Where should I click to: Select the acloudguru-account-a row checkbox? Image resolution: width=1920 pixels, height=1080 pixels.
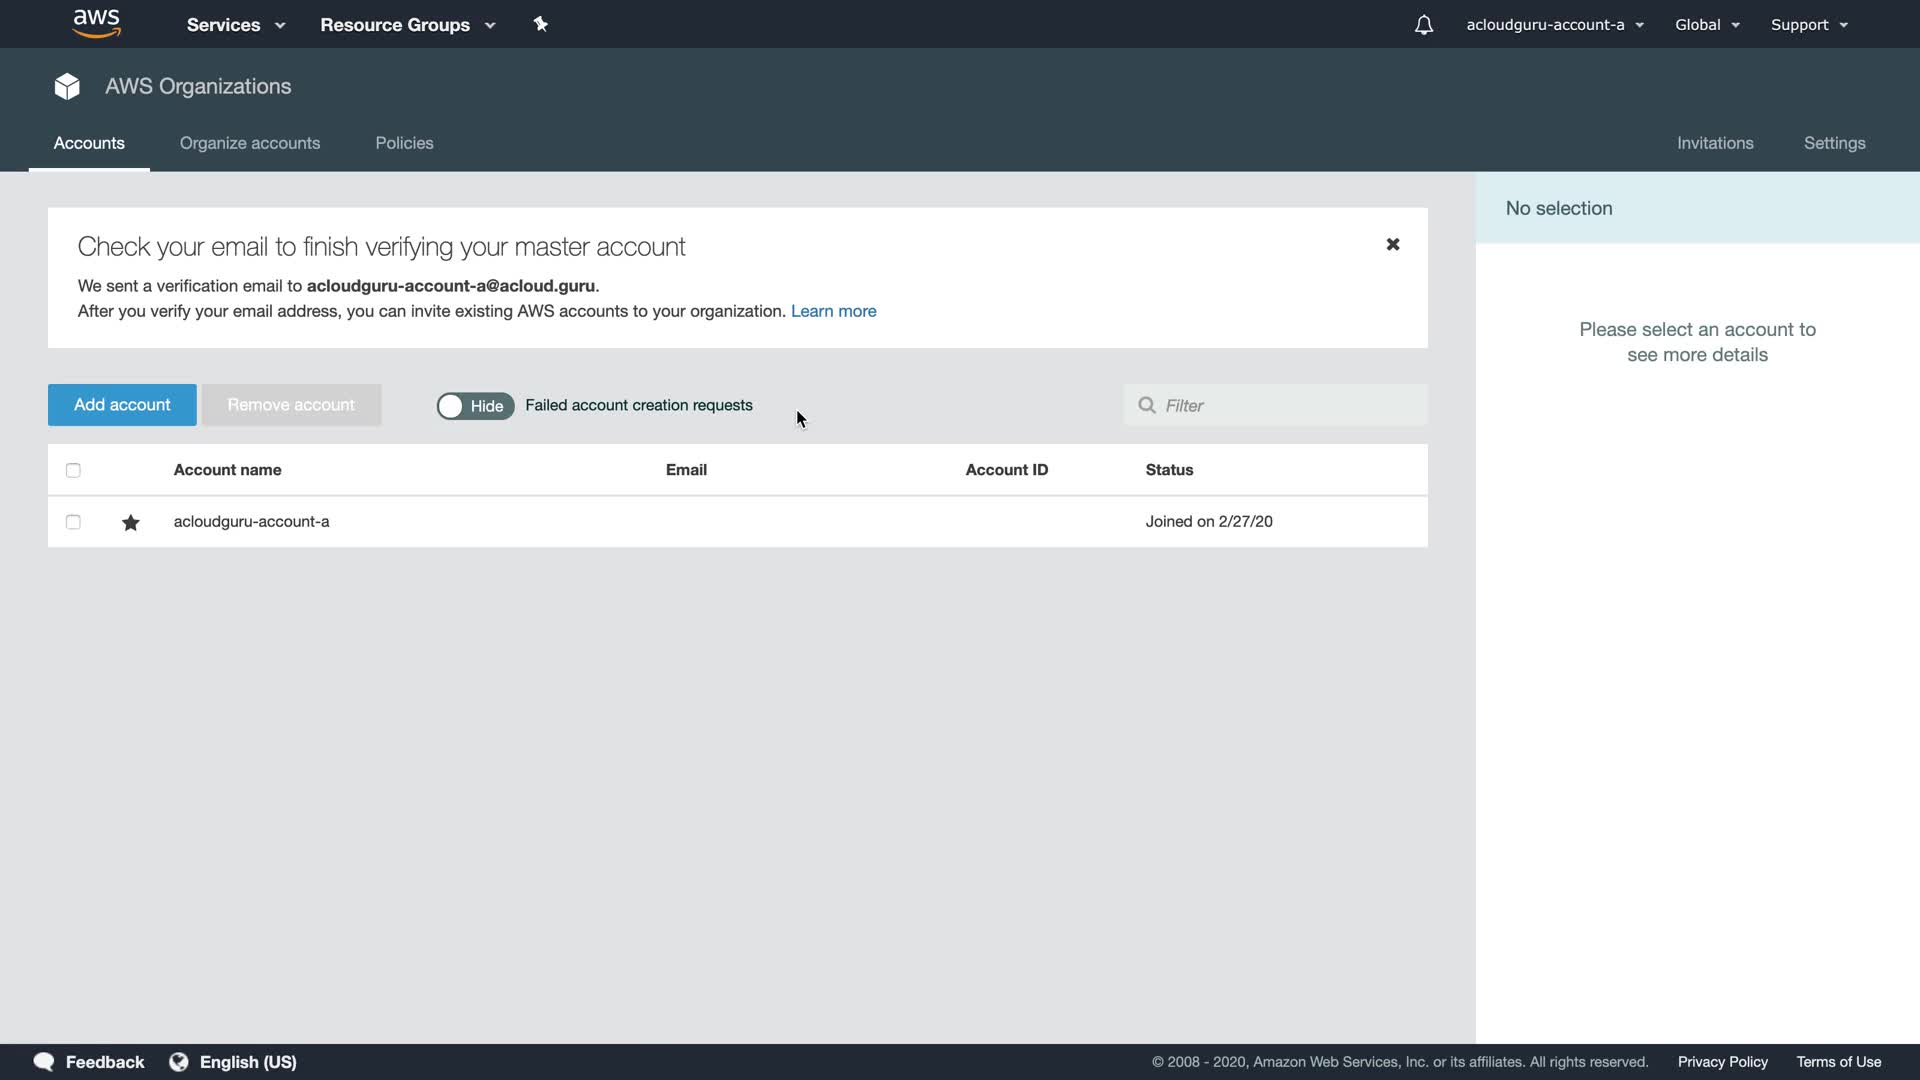[x=73, y=522]
